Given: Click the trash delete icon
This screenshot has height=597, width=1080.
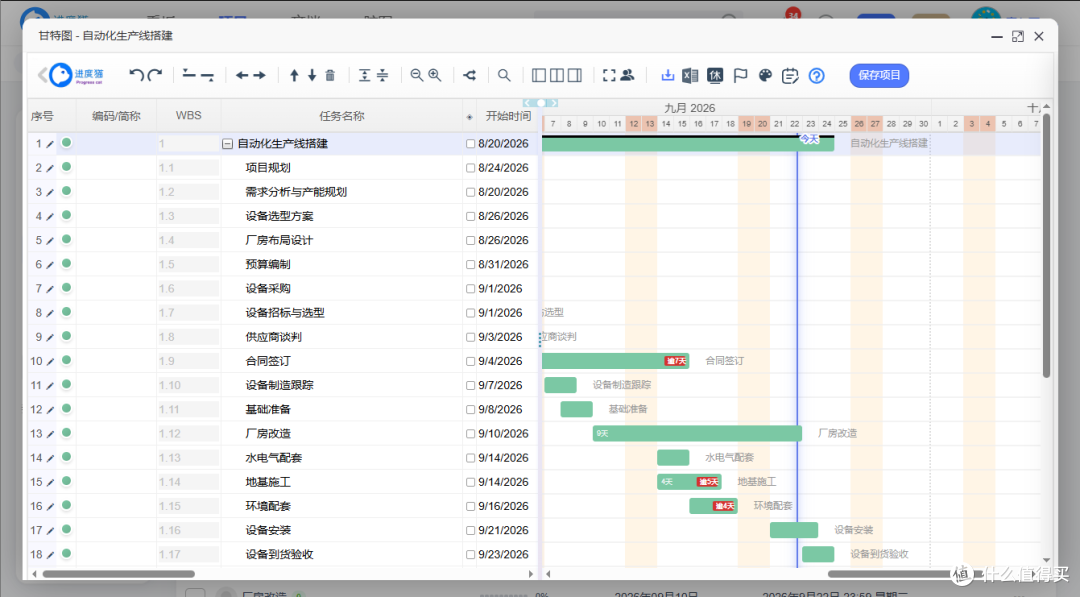Looking at the screenshot, I should click(330, 75).
